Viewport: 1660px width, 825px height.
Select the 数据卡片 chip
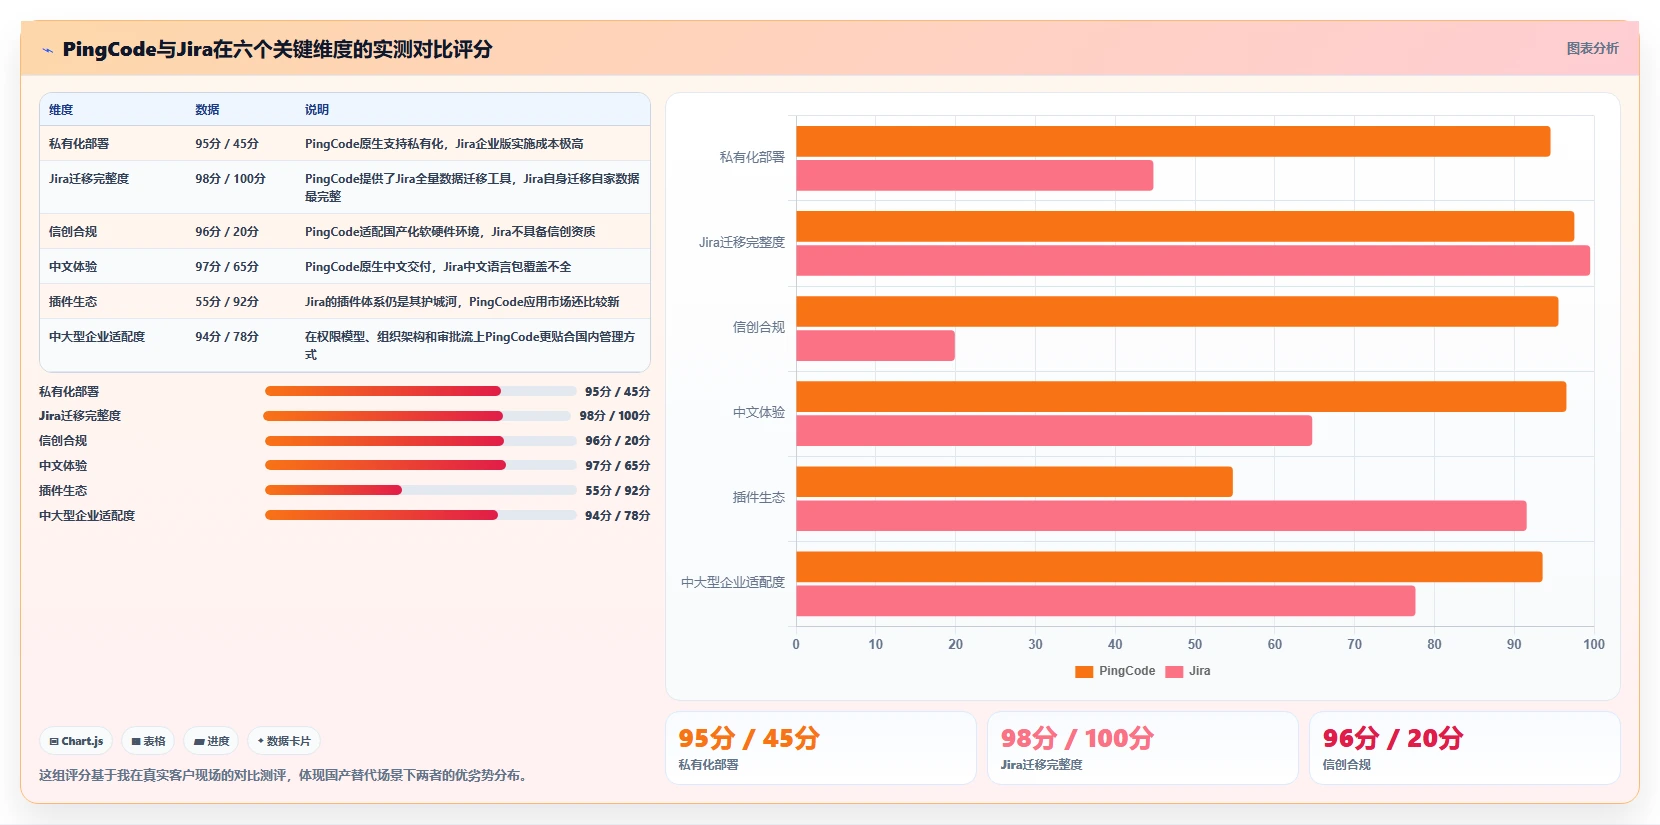(x=284, y=741)
